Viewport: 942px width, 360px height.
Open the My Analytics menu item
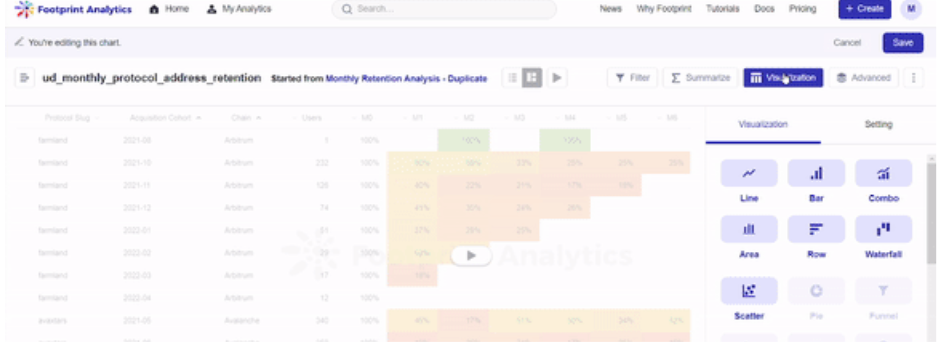pyautogui.click(x=239, y=9)
